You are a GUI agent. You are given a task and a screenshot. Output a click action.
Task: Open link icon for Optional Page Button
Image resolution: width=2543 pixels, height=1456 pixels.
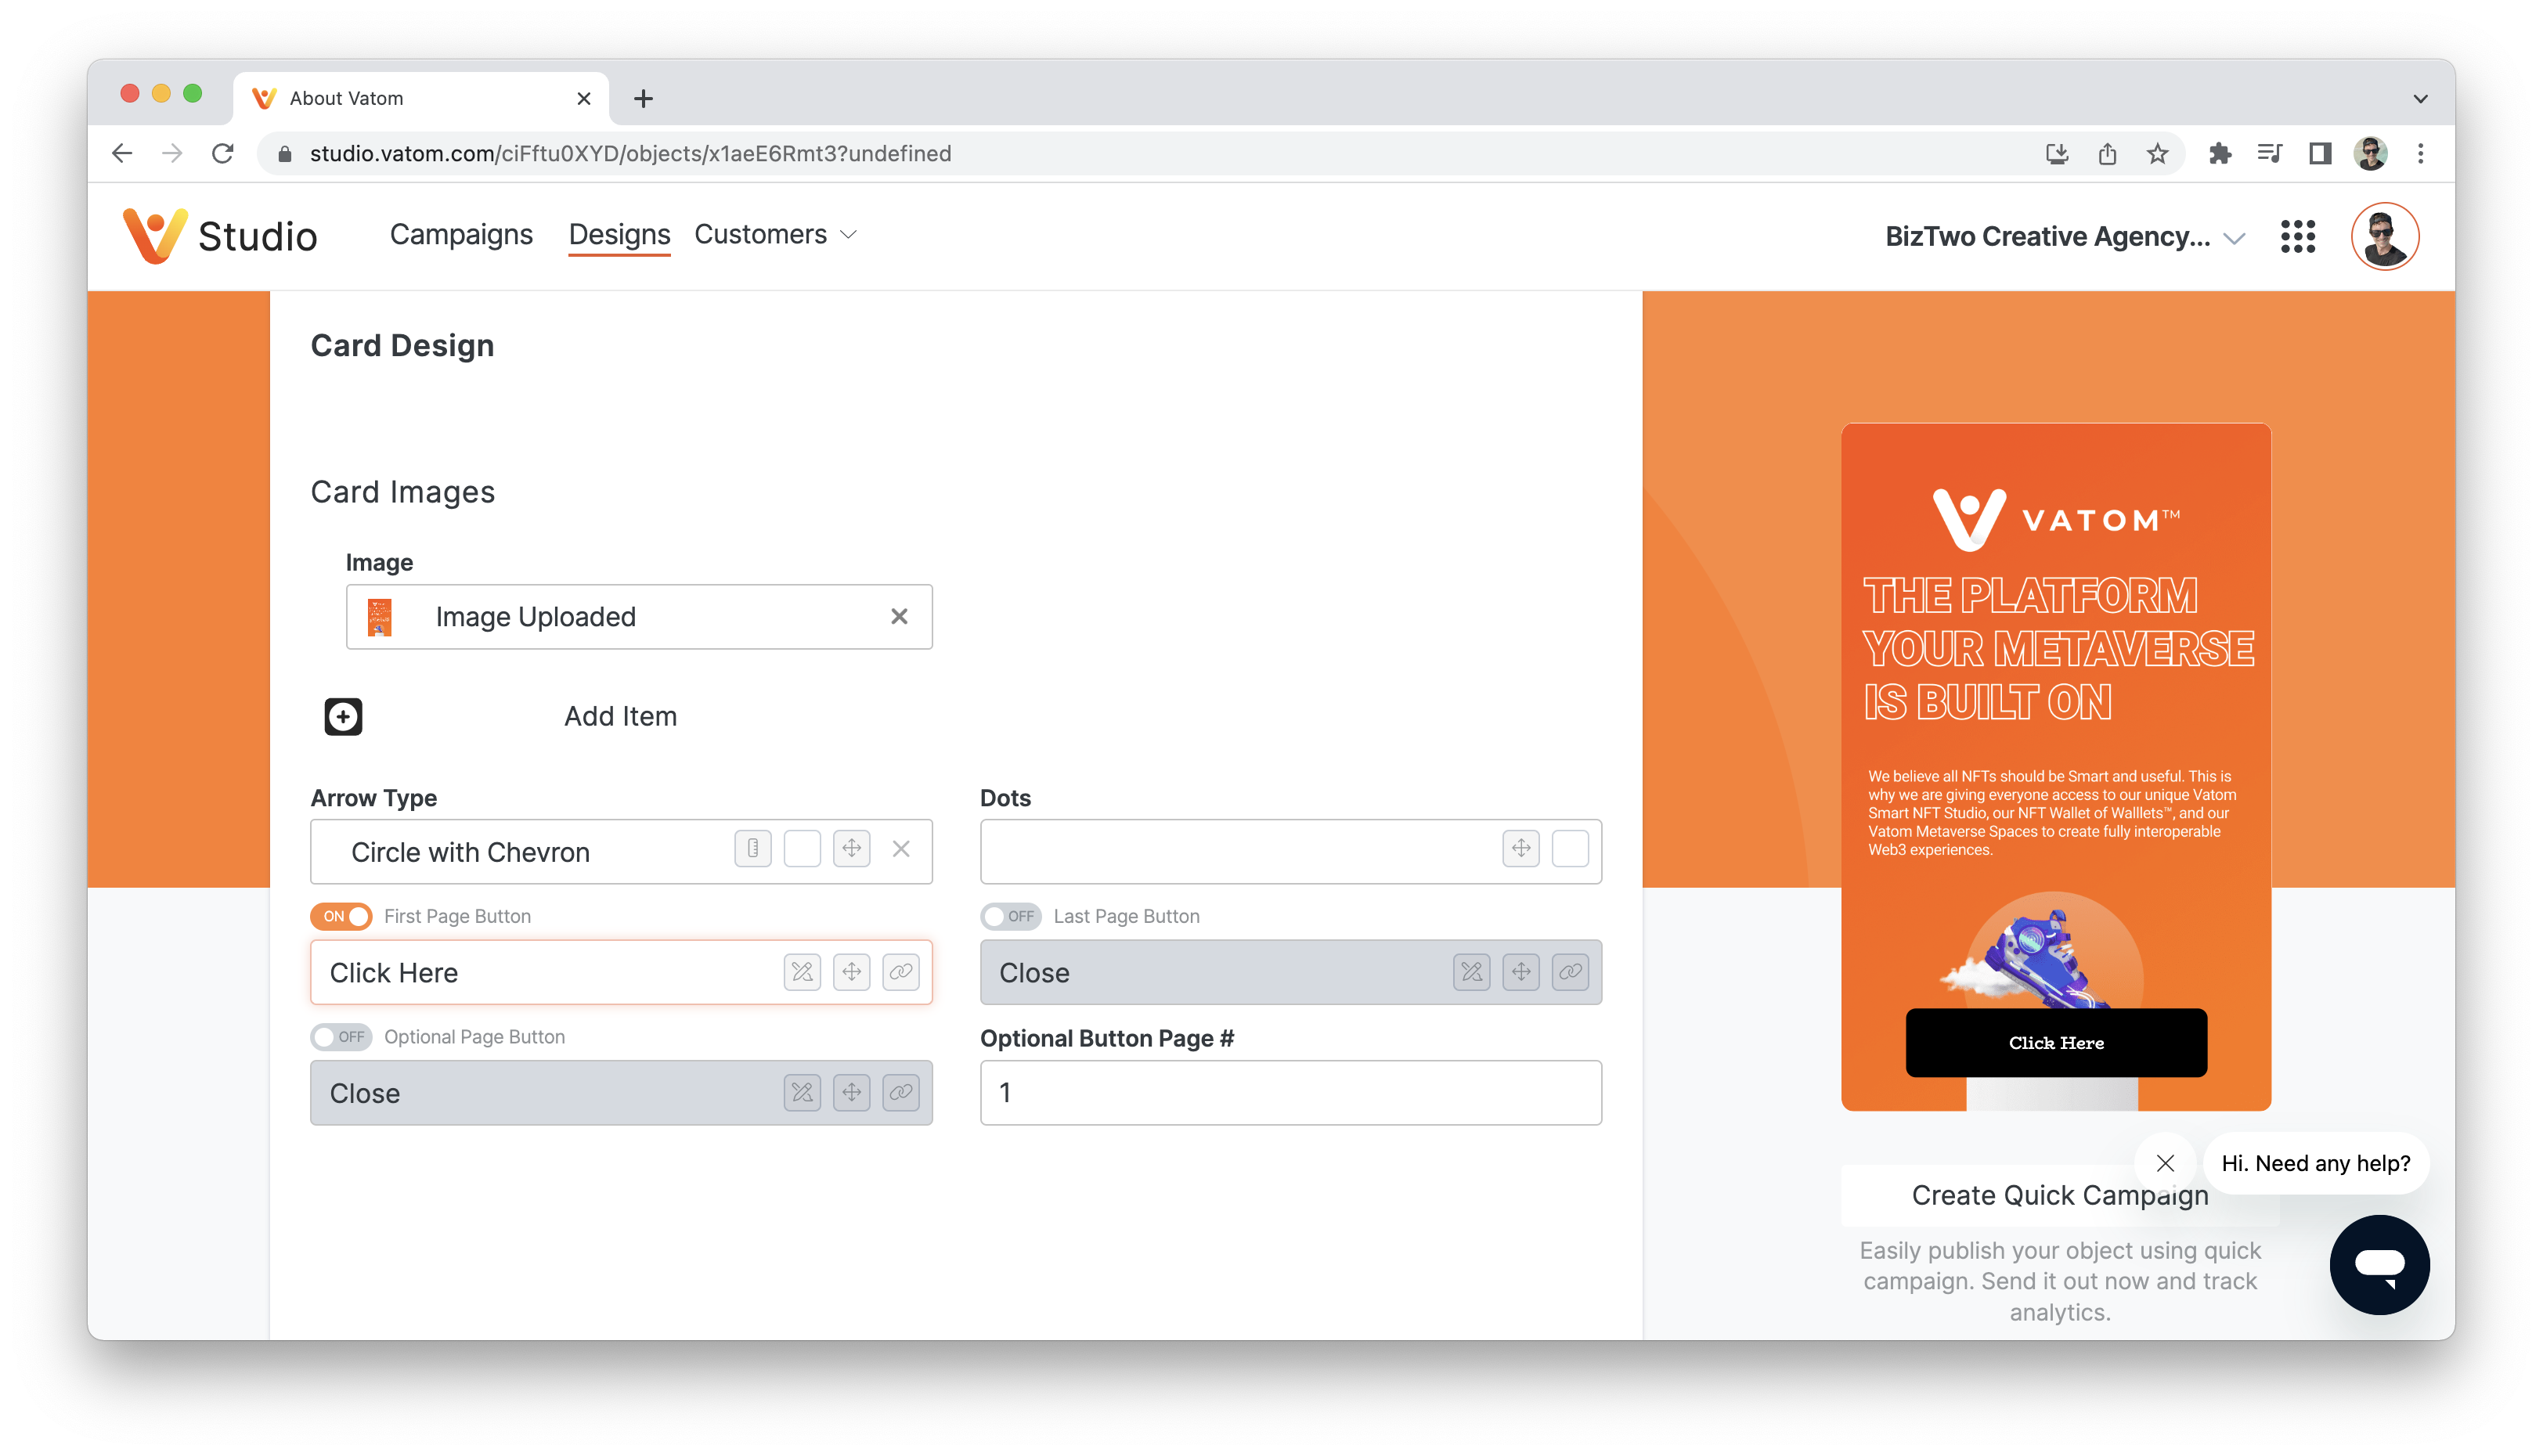coord(901,1093)
